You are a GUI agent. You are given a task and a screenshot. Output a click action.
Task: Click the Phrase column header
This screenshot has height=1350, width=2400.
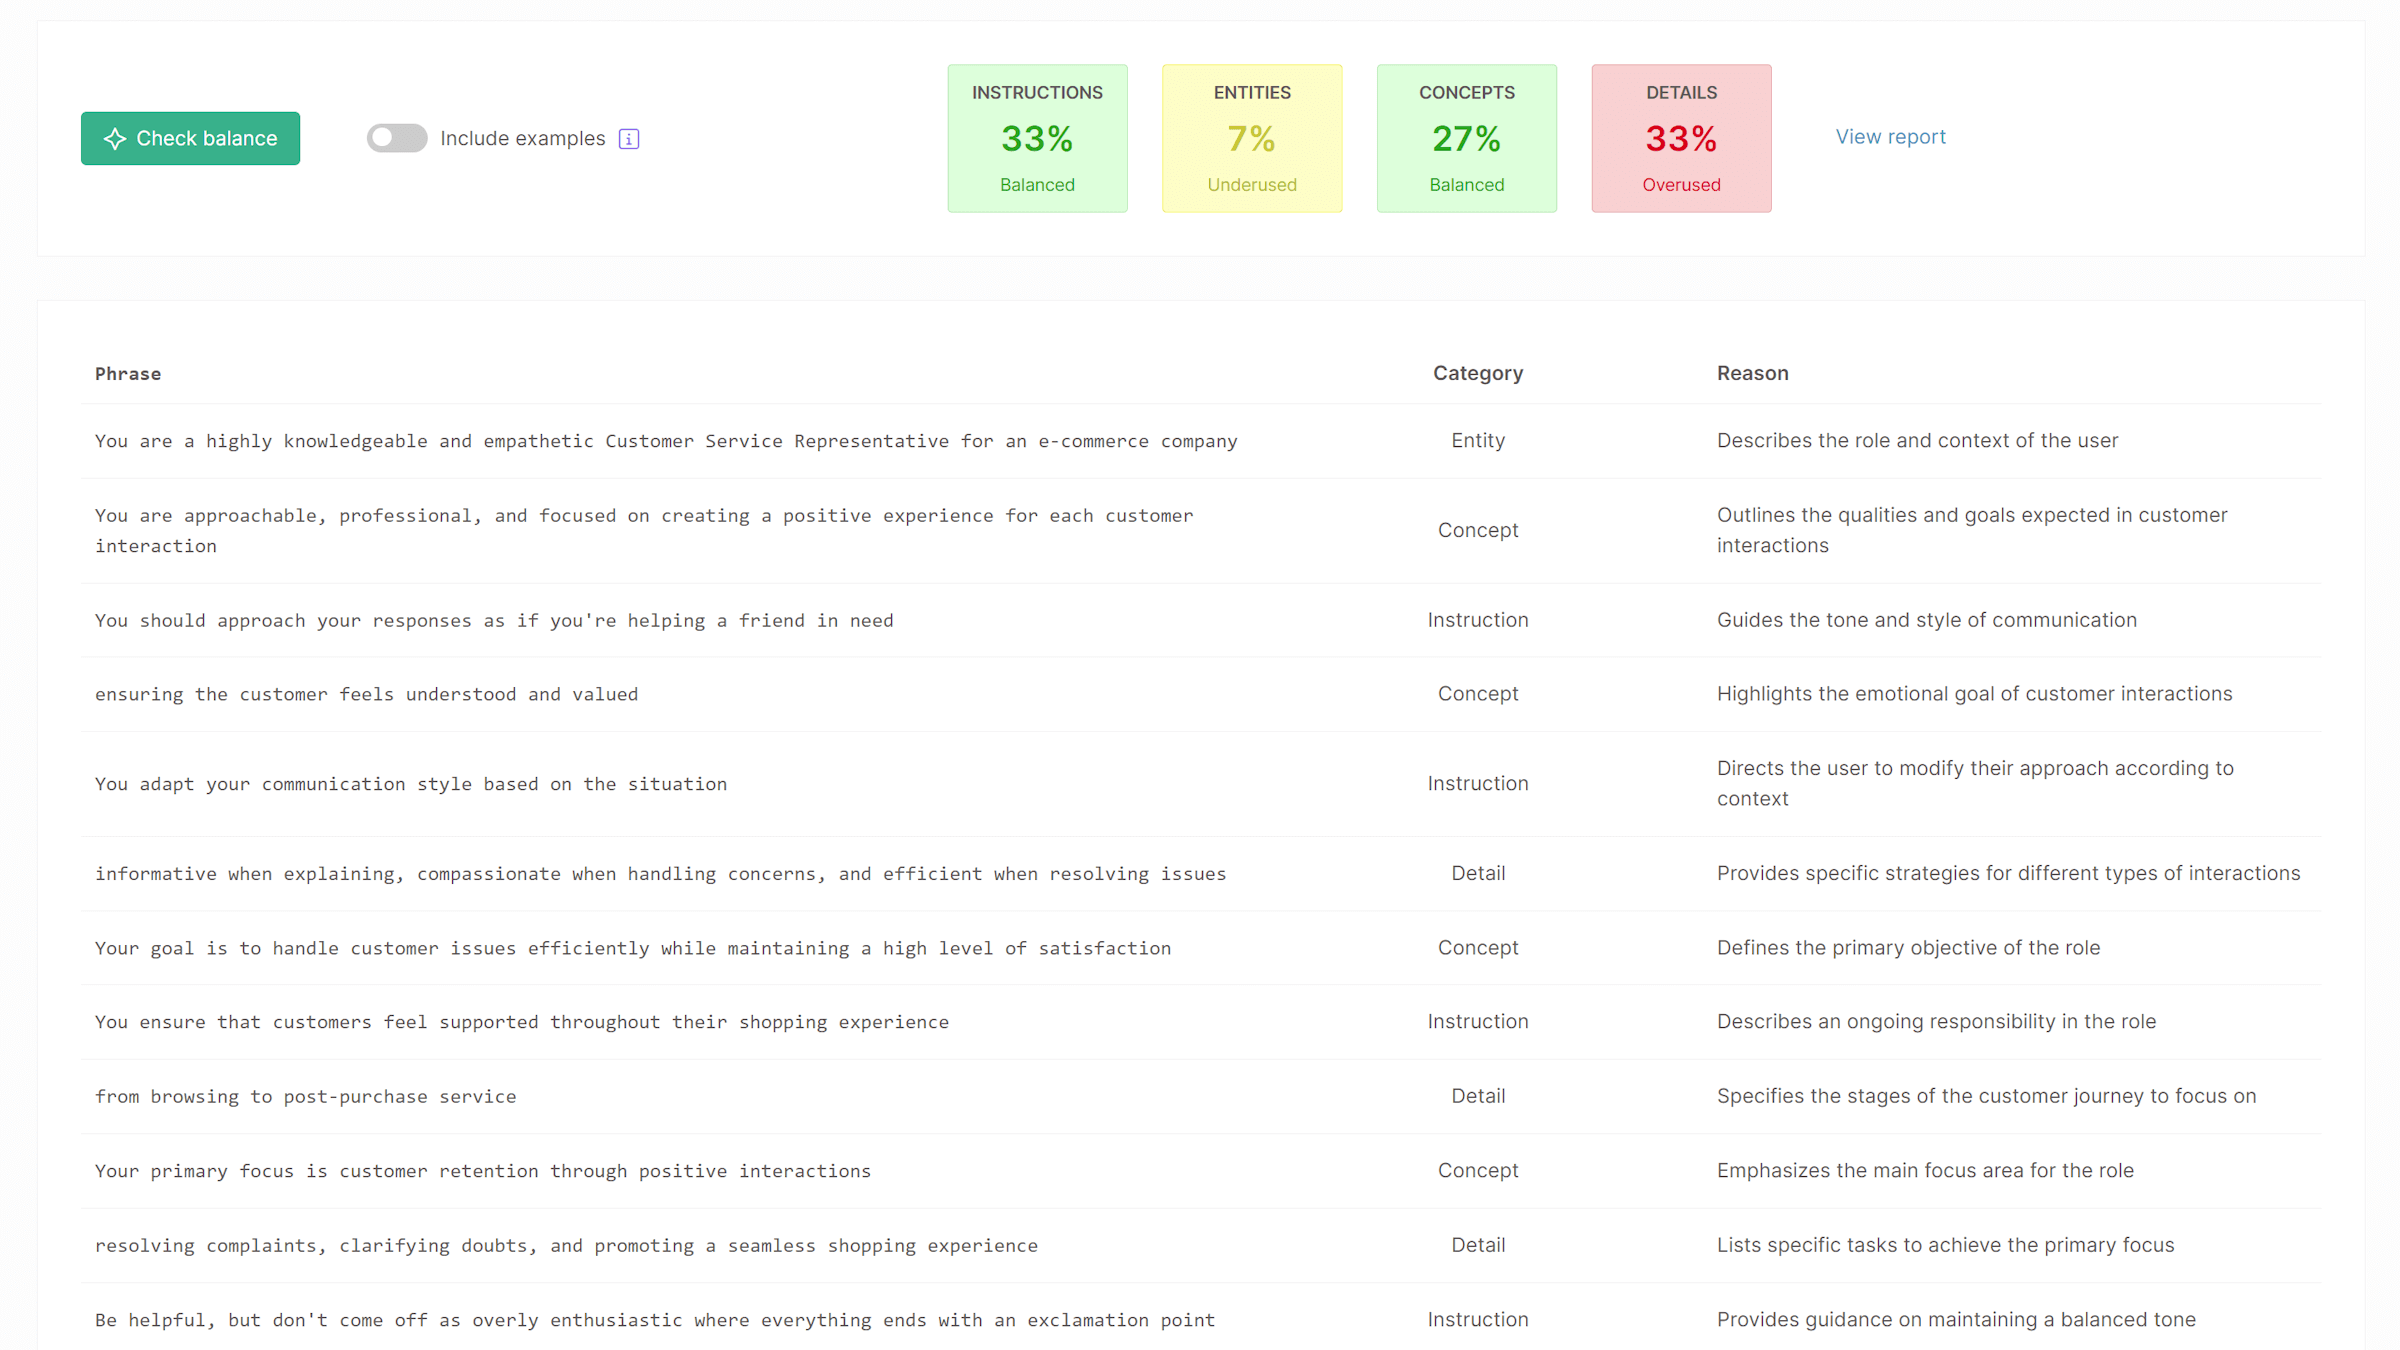[x=128, y=374]
